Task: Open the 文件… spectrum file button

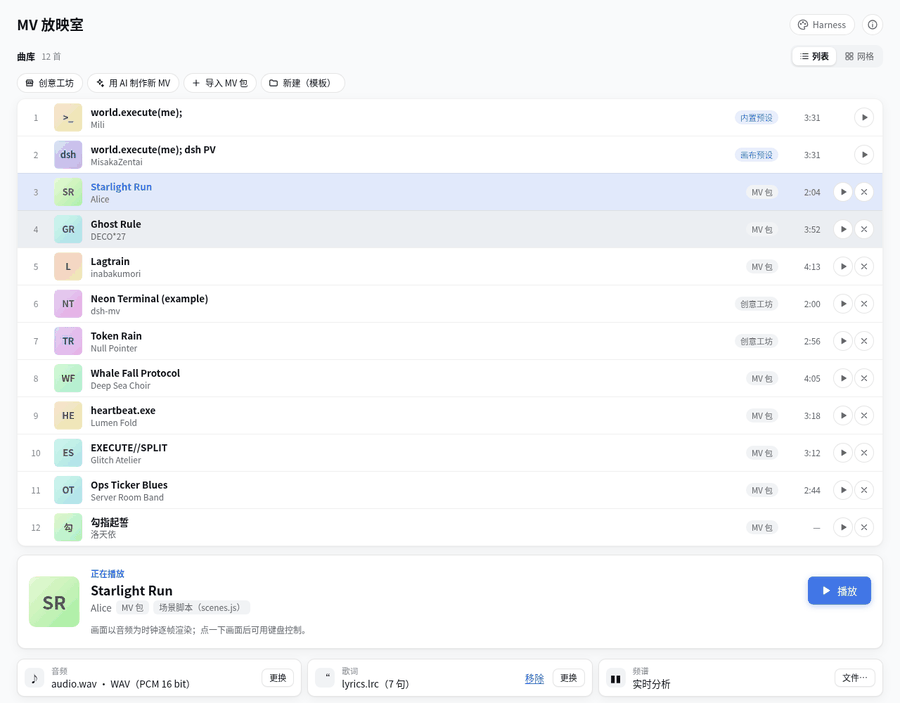Action: pos(855,678)
